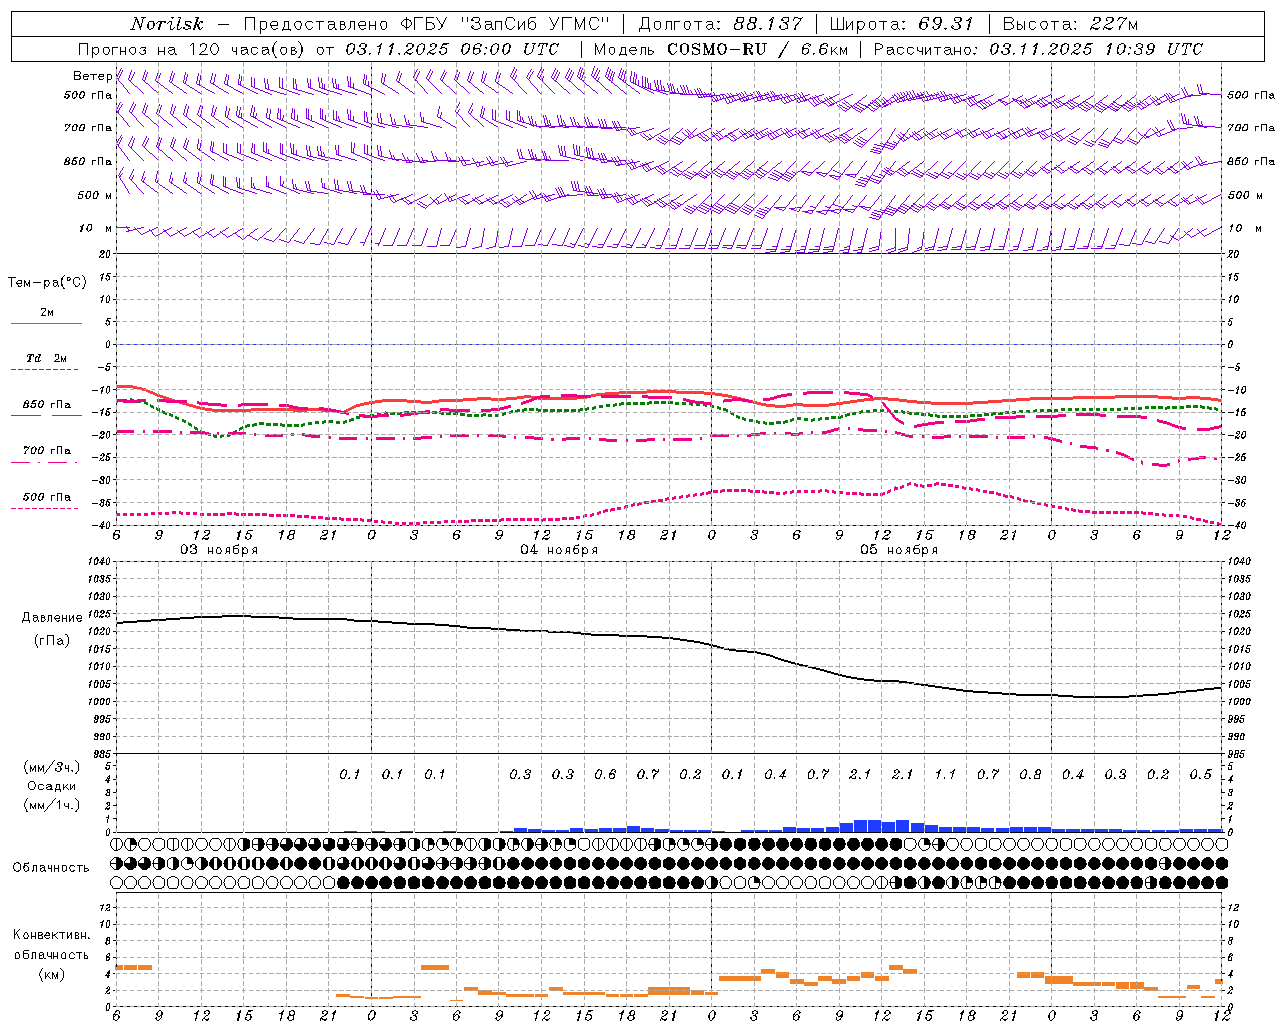Click the longitude value "Долгота: 88.137"
The image size is (1280, 1024).
pyautogui.click(x=720, y=24)
